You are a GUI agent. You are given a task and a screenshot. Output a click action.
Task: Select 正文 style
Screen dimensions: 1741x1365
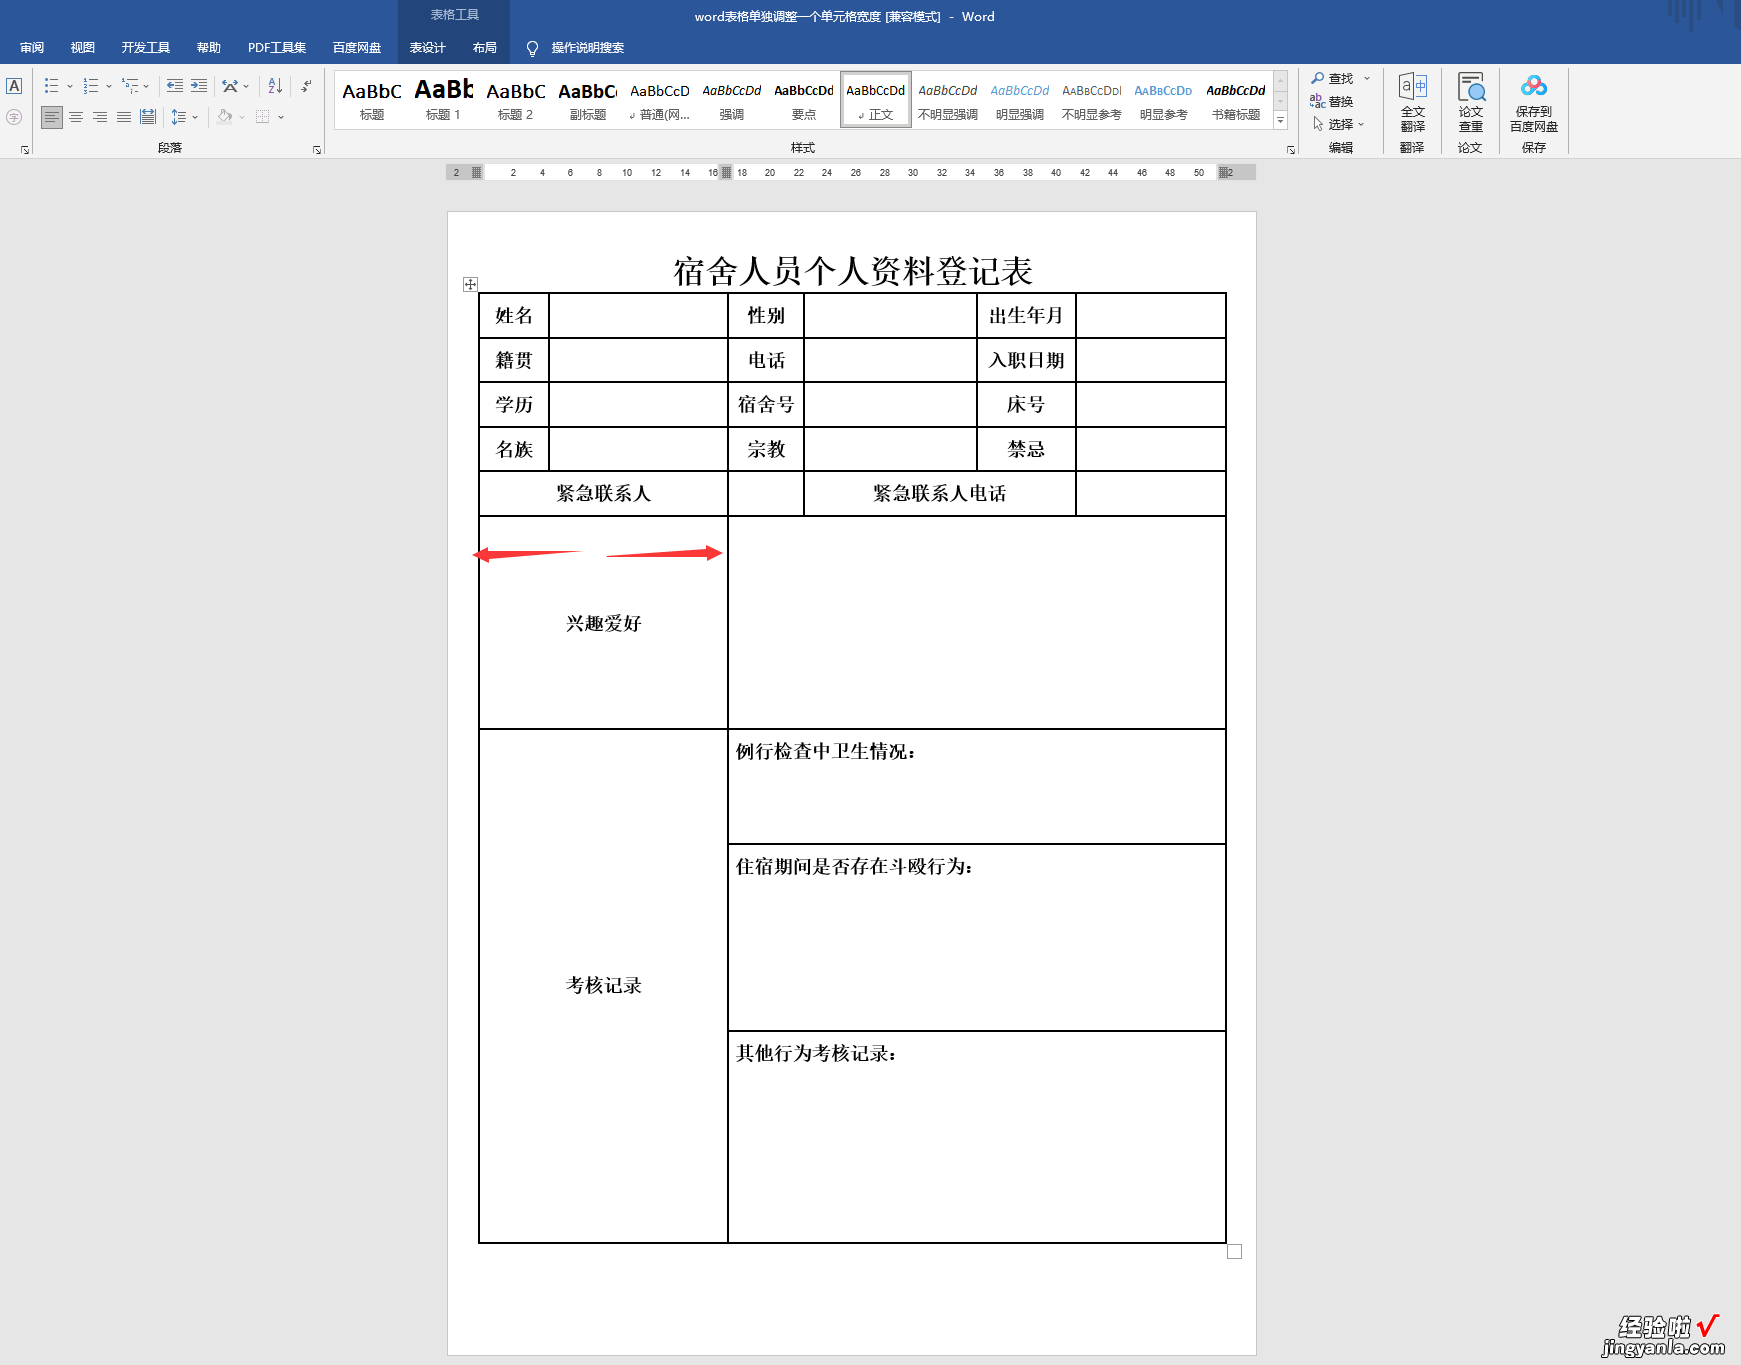click(x=876, y=100)
